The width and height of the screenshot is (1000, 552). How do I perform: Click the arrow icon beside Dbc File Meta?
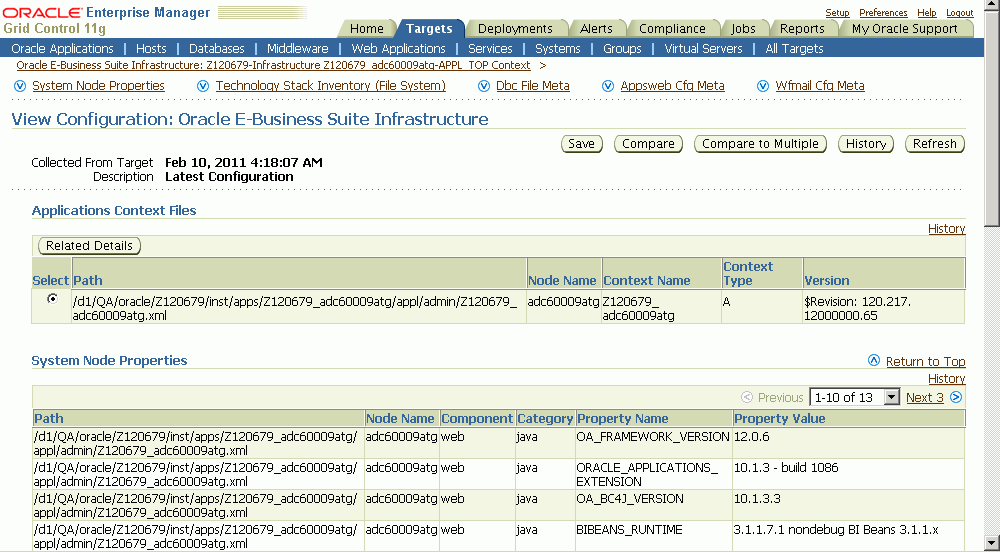[484, 86]
